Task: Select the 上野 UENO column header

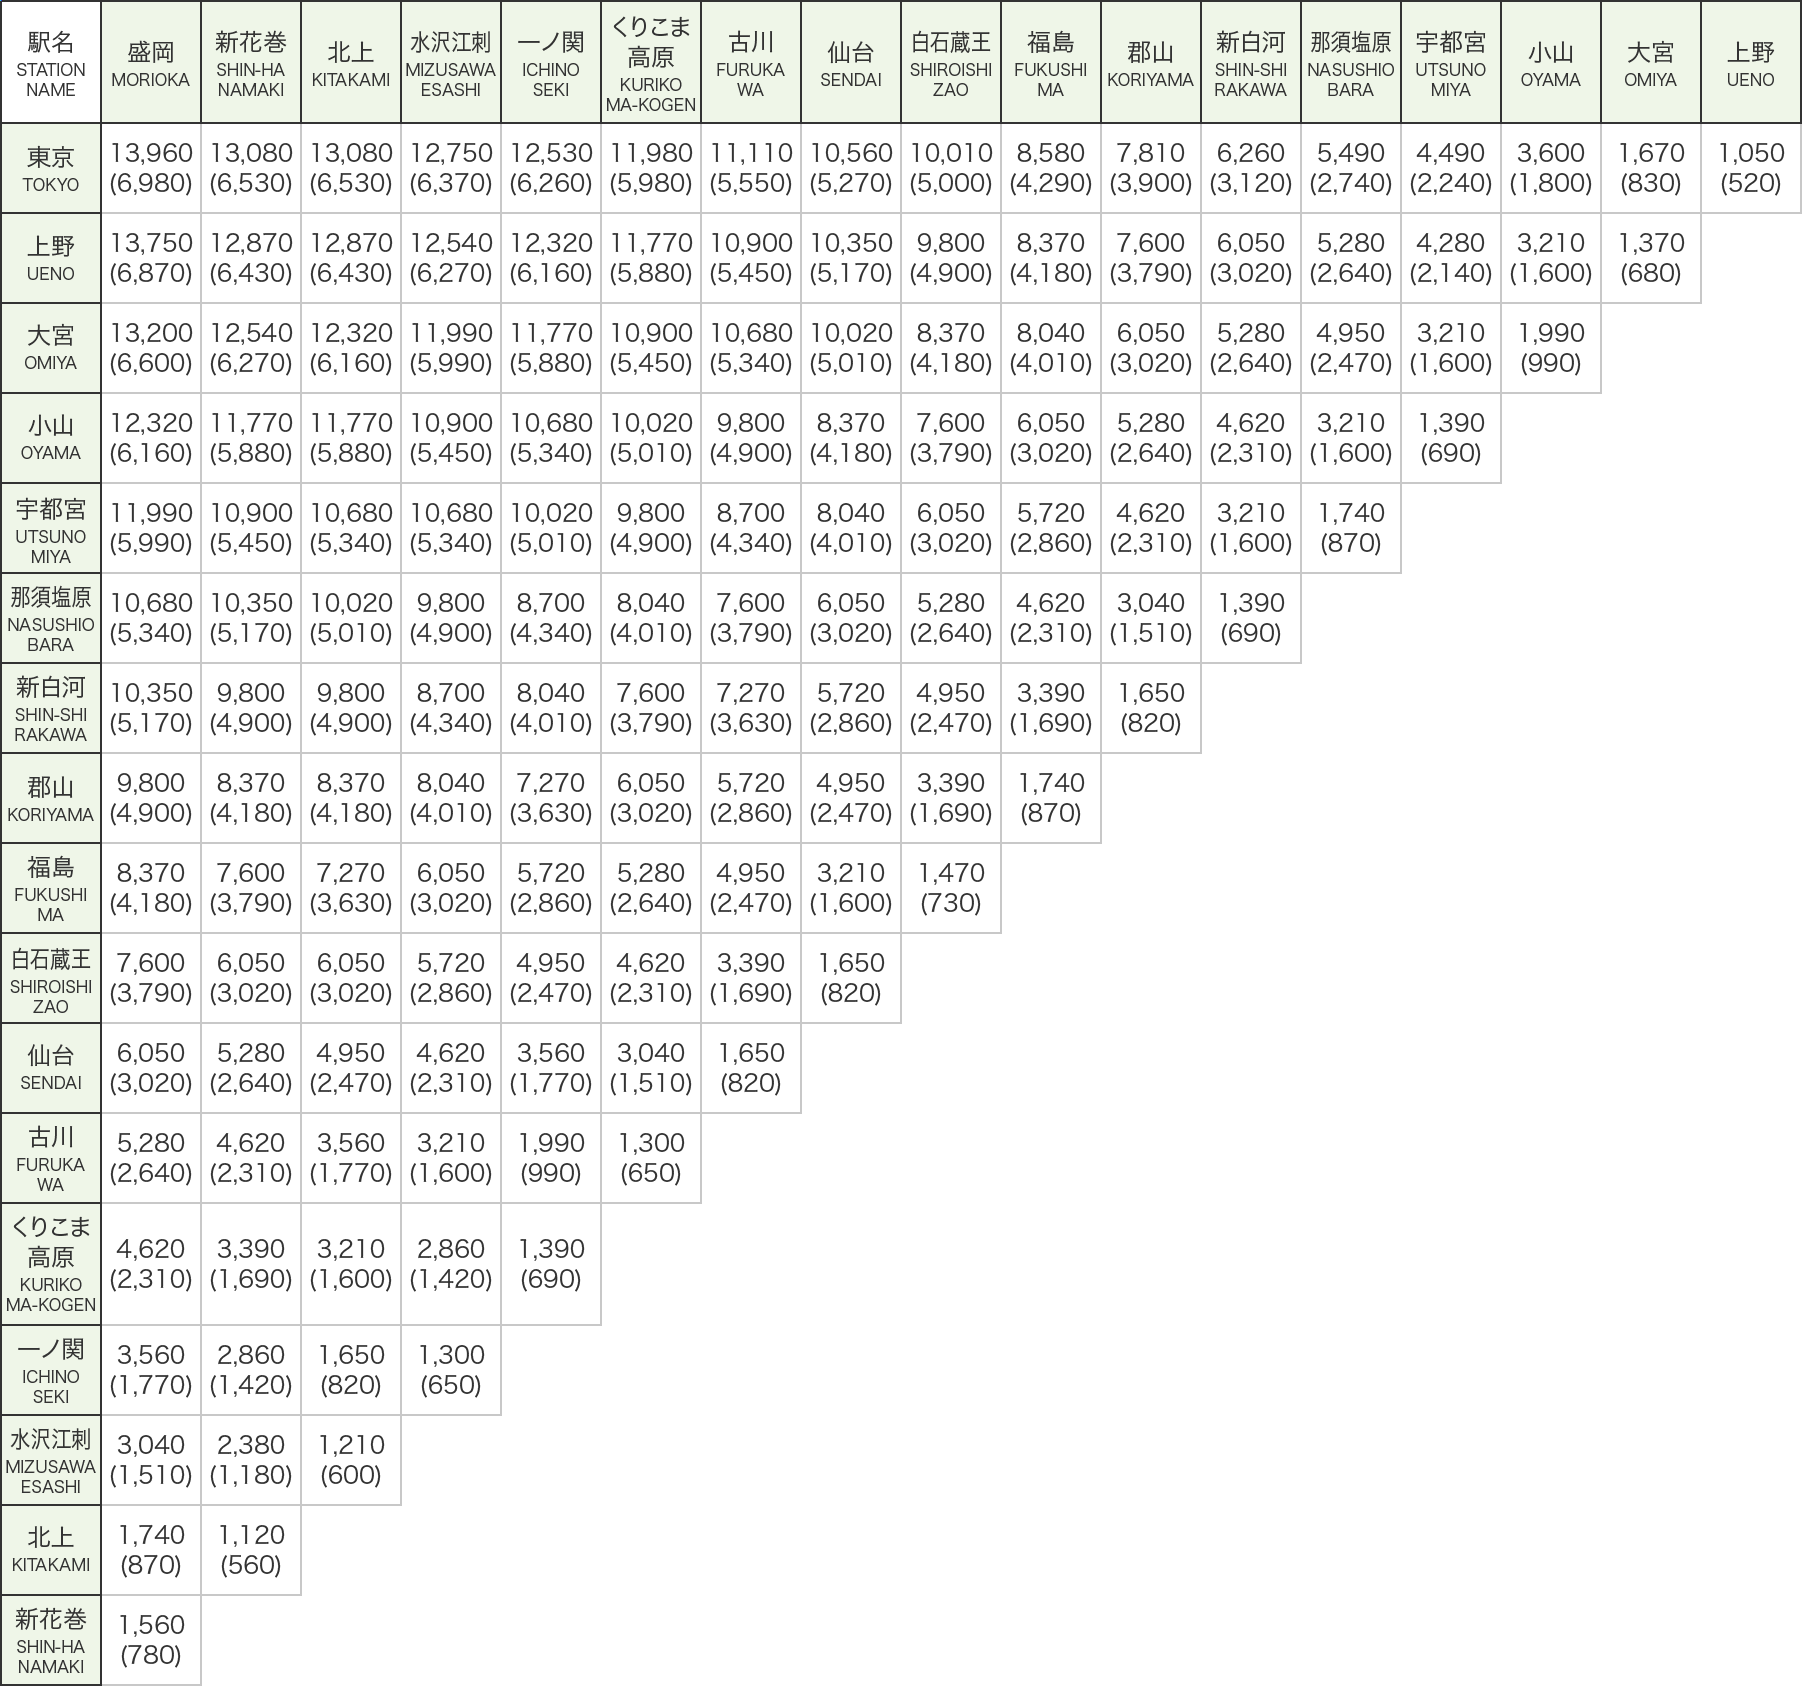Action: pos(1751,62)
